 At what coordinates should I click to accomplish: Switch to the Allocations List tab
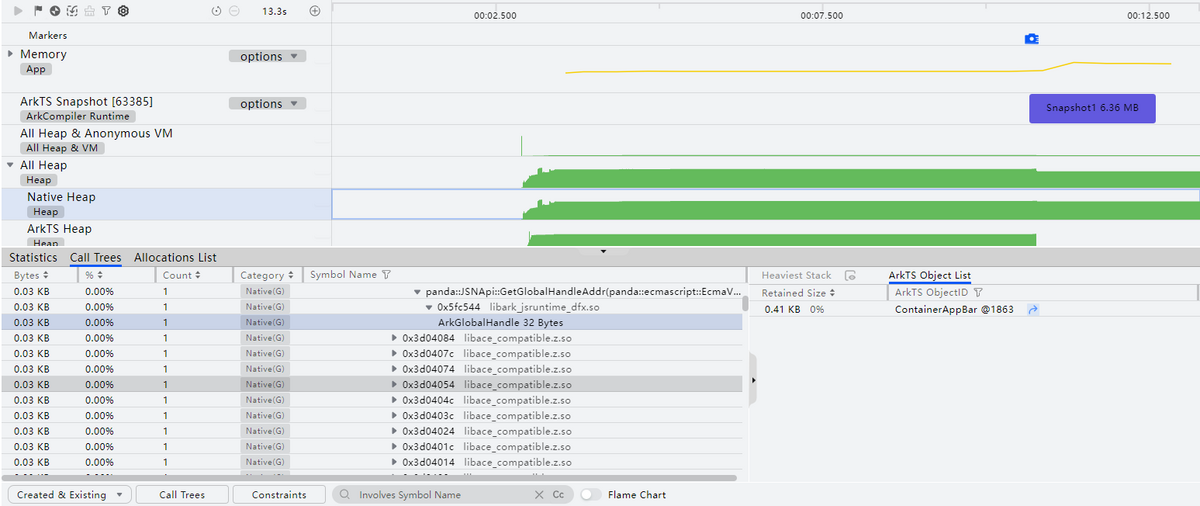click(175, 258)
